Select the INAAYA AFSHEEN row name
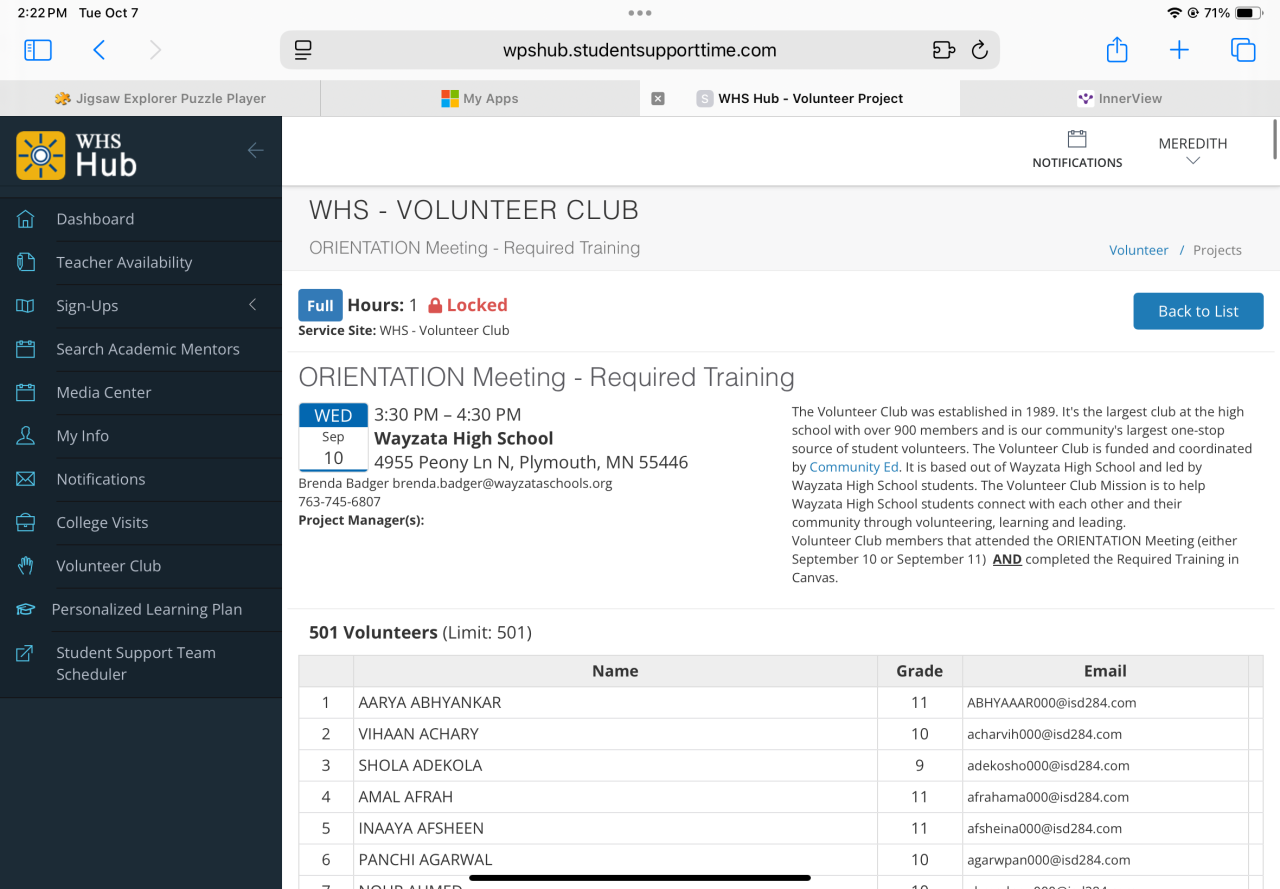This screenshot has width=1280, height=889. pos(421,828)
